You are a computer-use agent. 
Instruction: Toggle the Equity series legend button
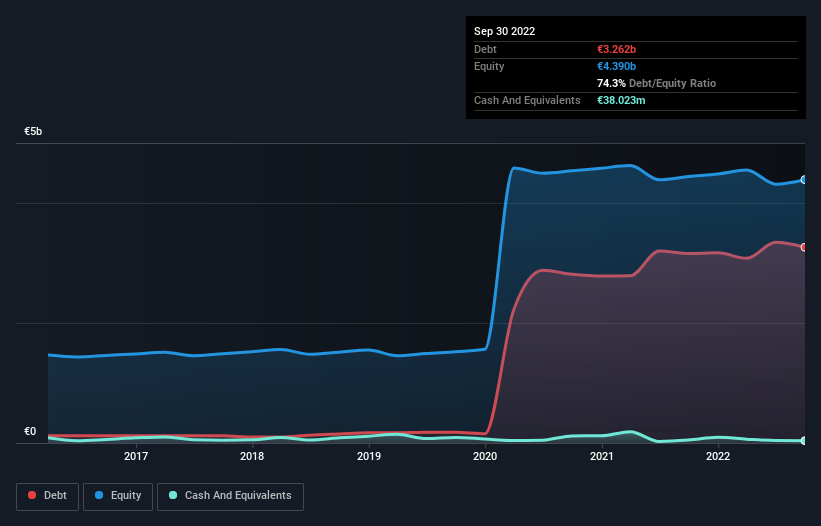point(118,496)
